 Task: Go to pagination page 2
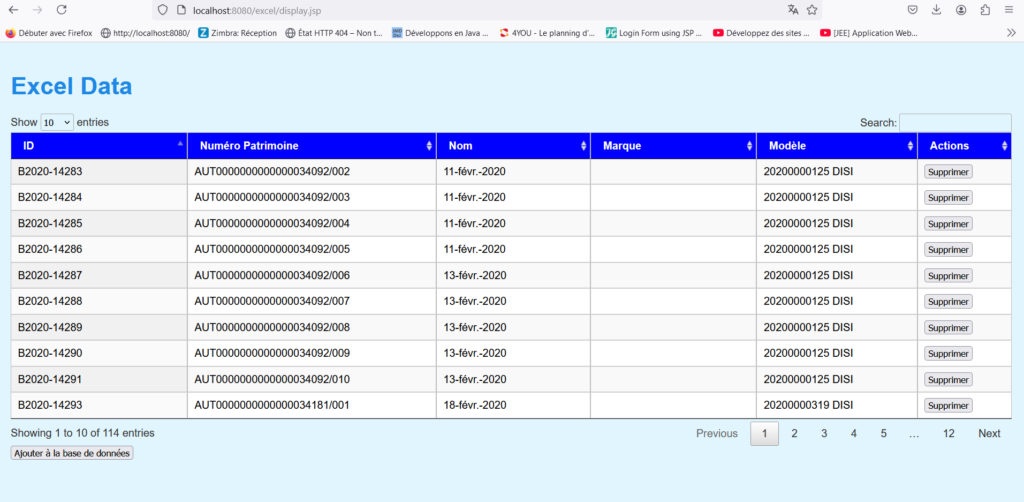(794, 433)
